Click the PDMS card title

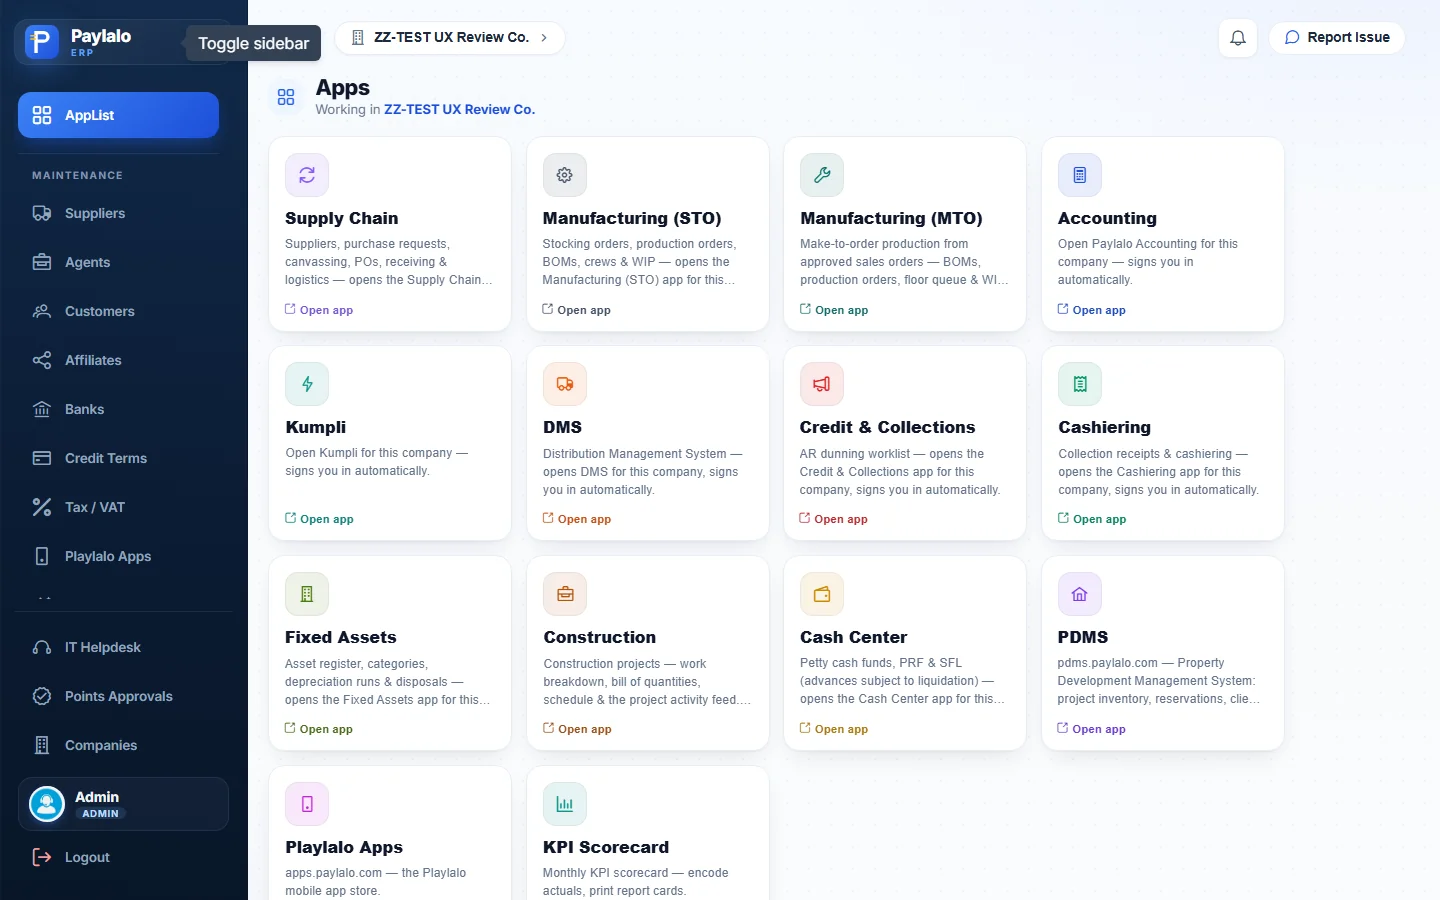pyautogui.click(x=1083, y=637)
